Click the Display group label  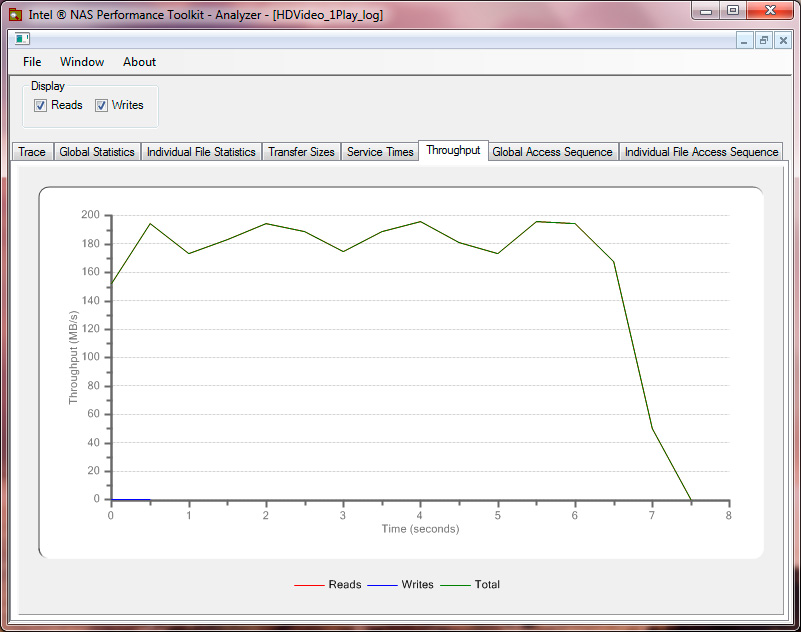[x=48, y=86]
